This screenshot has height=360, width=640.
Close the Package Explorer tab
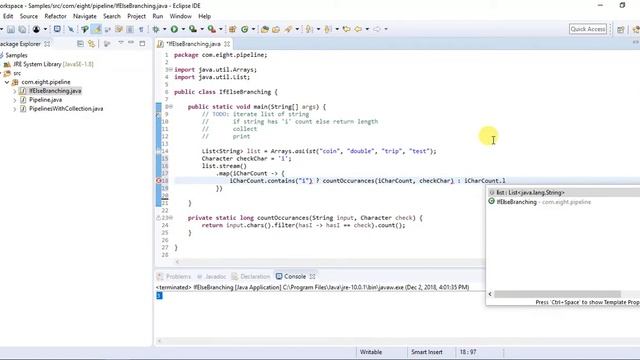(x=47, y=44)
